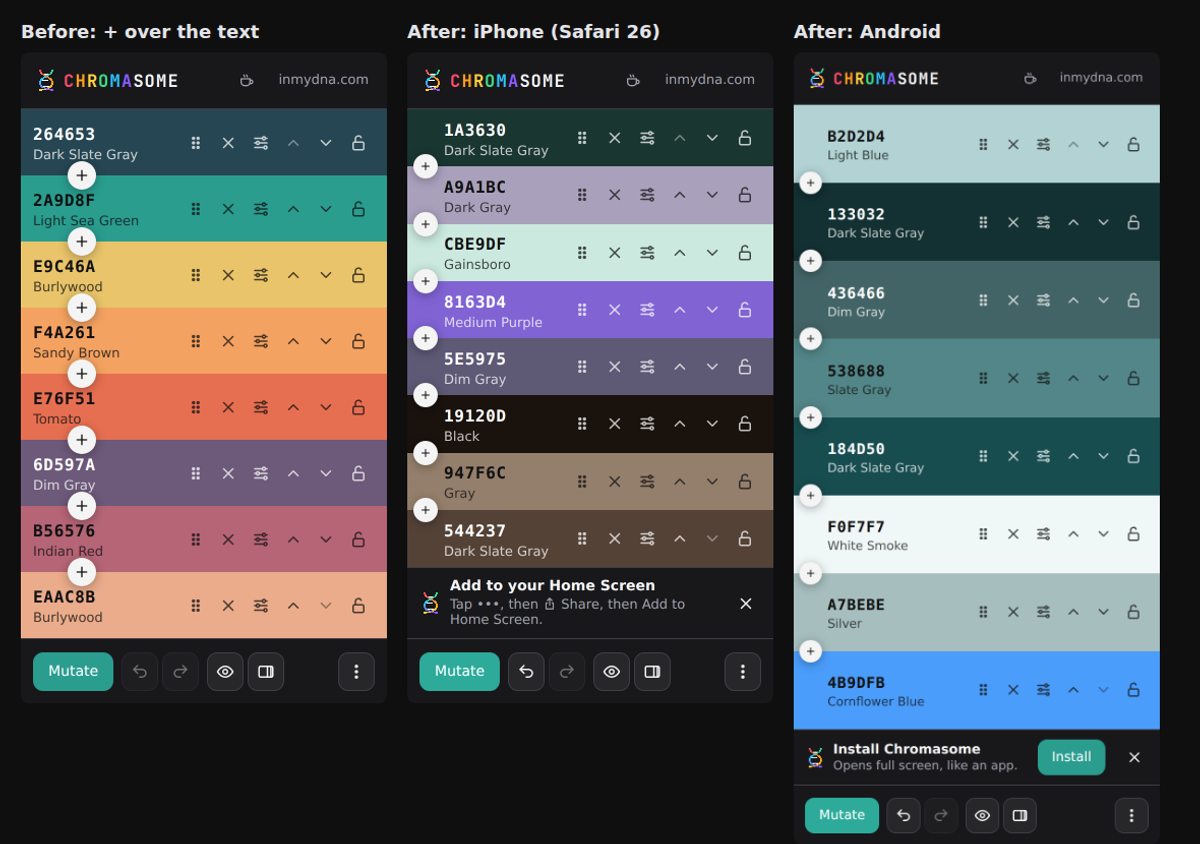Lock the E9C46A Burlywood color

358,275
